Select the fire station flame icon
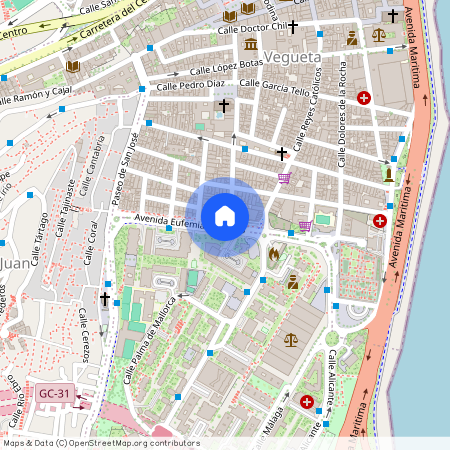 (x=274, y=255)
